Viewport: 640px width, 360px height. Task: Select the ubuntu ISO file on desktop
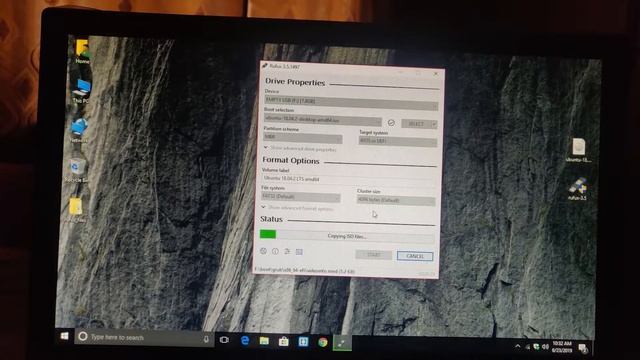(x=579, y=150)
